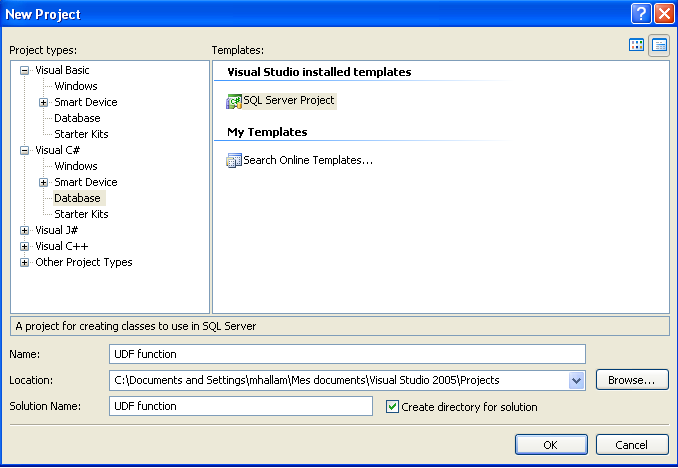This screenshot has width=678, height=468.
Task: Select the Visual C# tree label
Action: pos(58,150)
